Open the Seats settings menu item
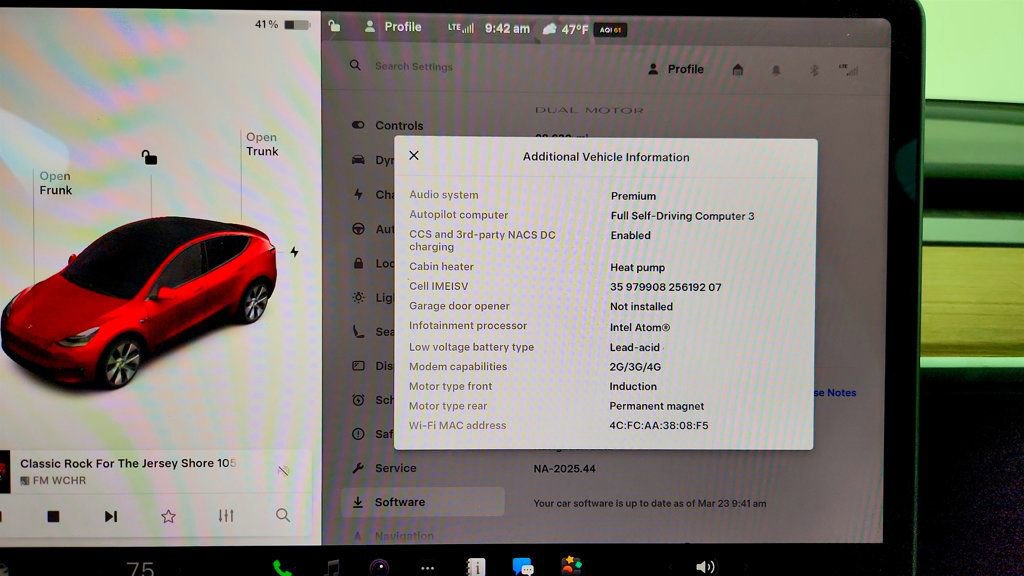This screenshot has height=576, width=1024. [x=372, y=332]
